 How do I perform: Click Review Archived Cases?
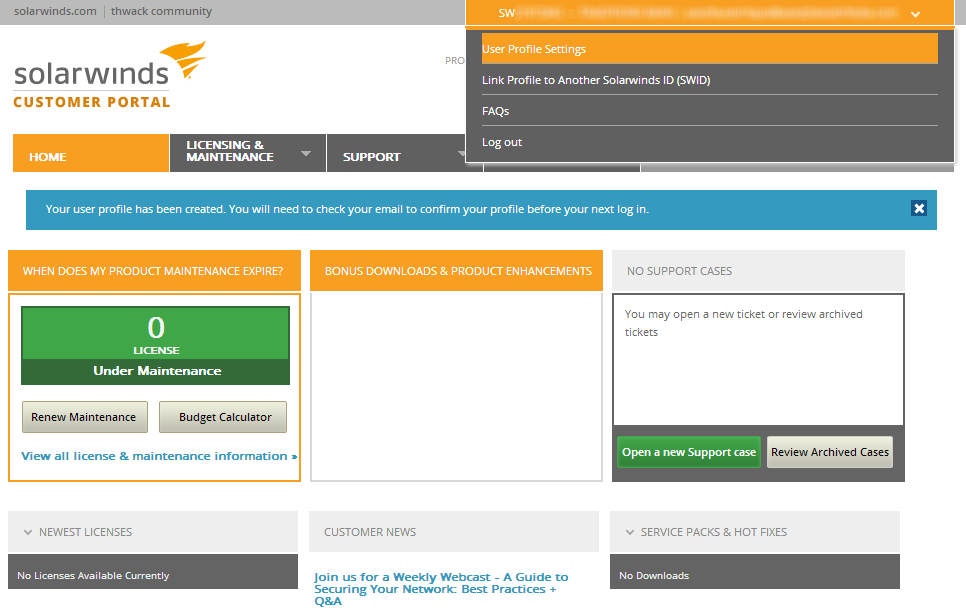[x=829, y=451]
